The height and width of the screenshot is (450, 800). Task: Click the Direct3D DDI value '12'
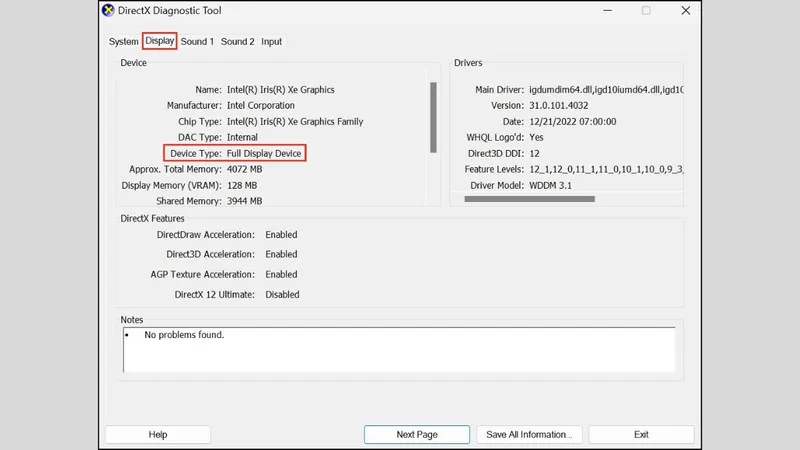coord(534,153)
